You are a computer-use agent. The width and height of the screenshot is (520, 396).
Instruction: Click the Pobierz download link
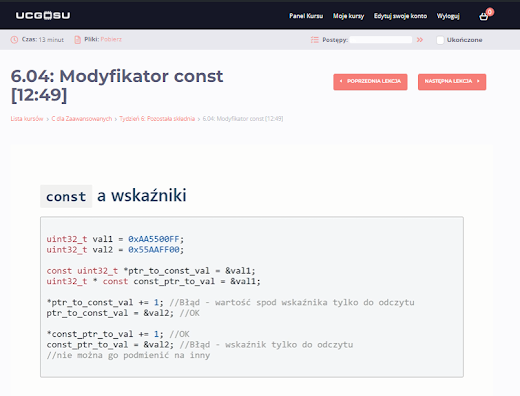coord(111,39)
